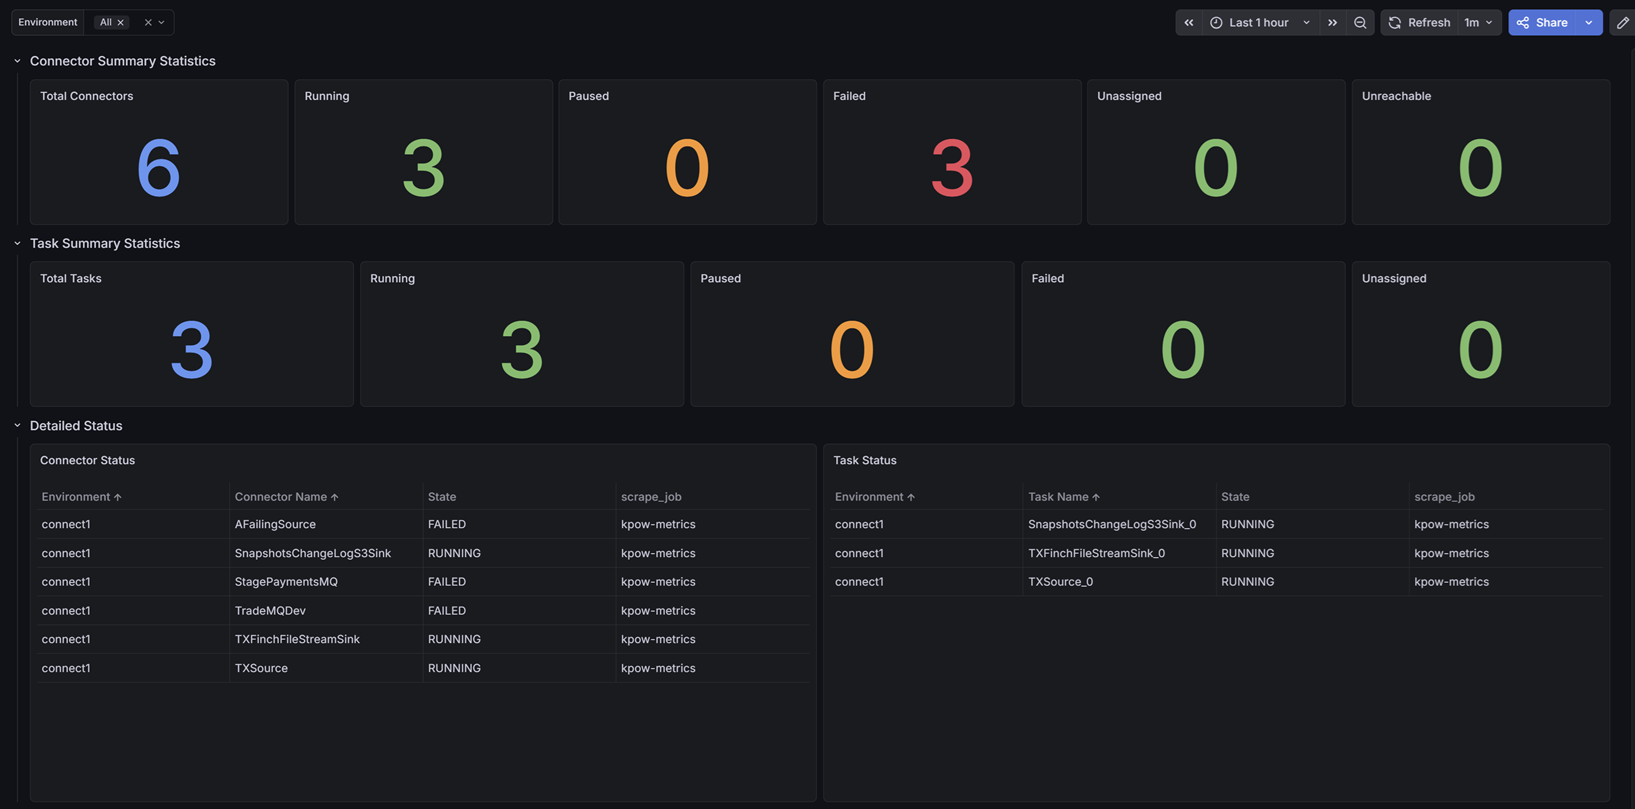Click the RUNNING state for TXSource connector
The image size is (1635, 809).
coord(454,668)
